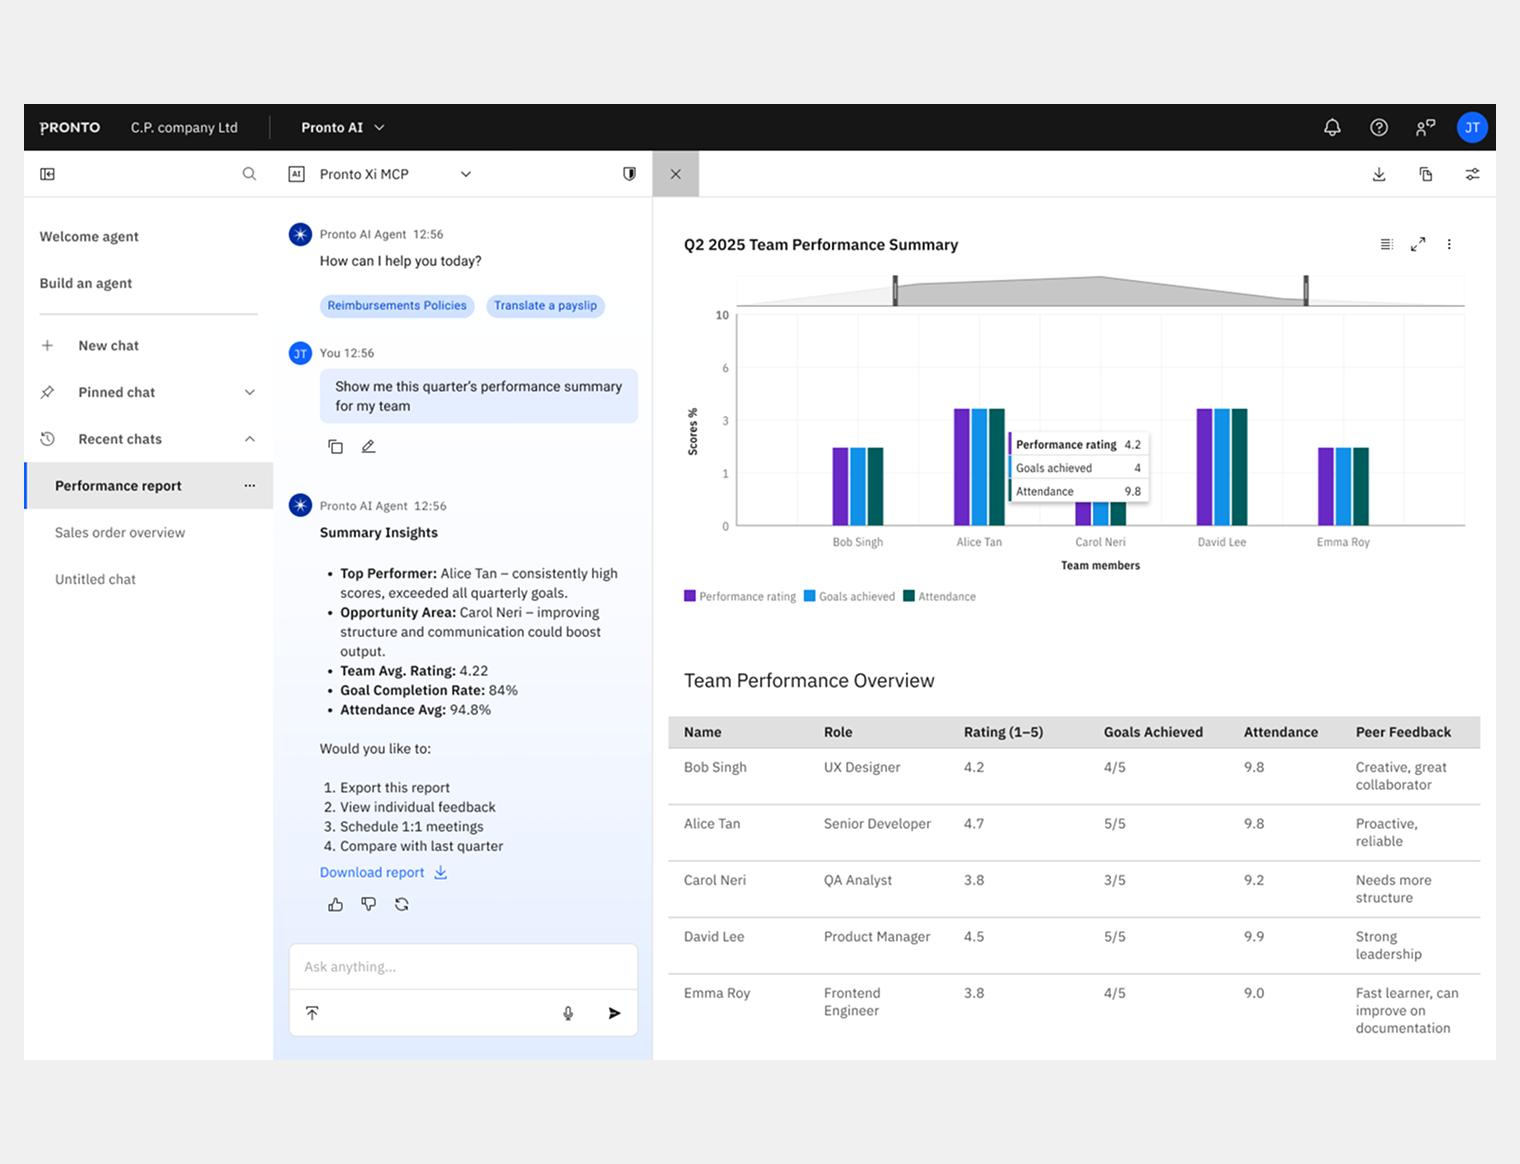Expand chart to fullscreen
Image resolution: width=1520 pixels, height=1164 pixels.
(1418, 245)
